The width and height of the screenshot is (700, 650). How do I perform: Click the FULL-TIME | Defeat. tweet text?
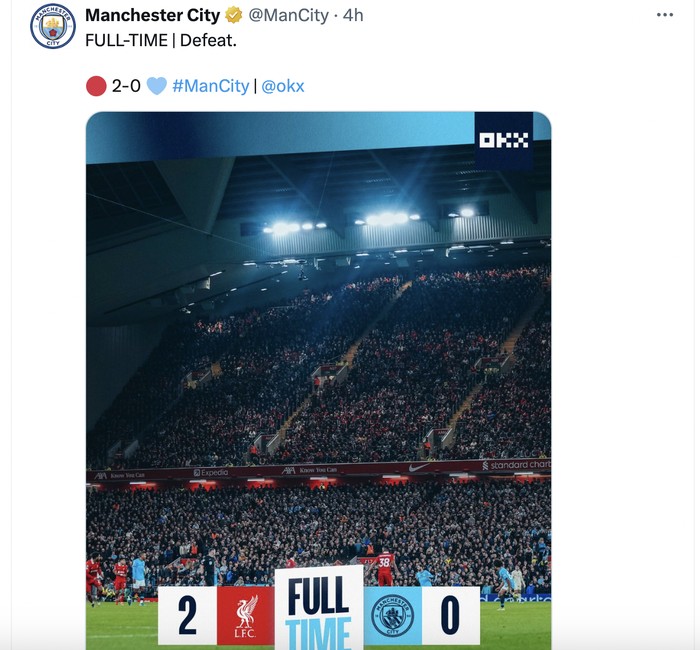tap(161, 41)
